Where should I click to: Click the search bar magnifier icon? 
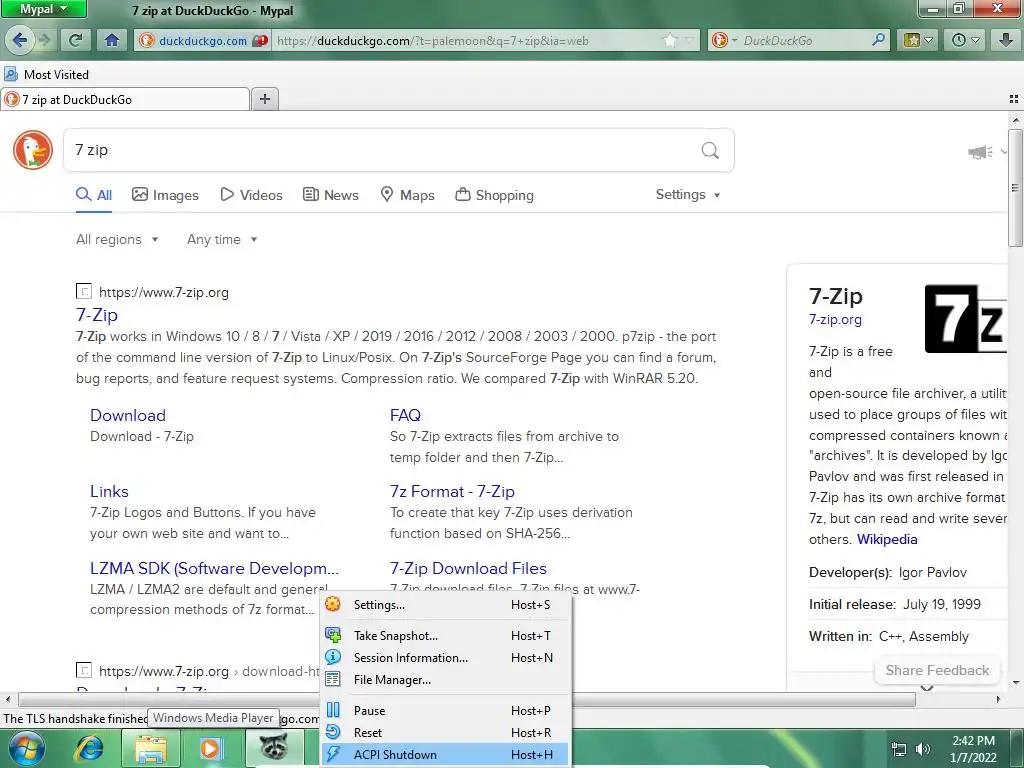tap(878, 40)
